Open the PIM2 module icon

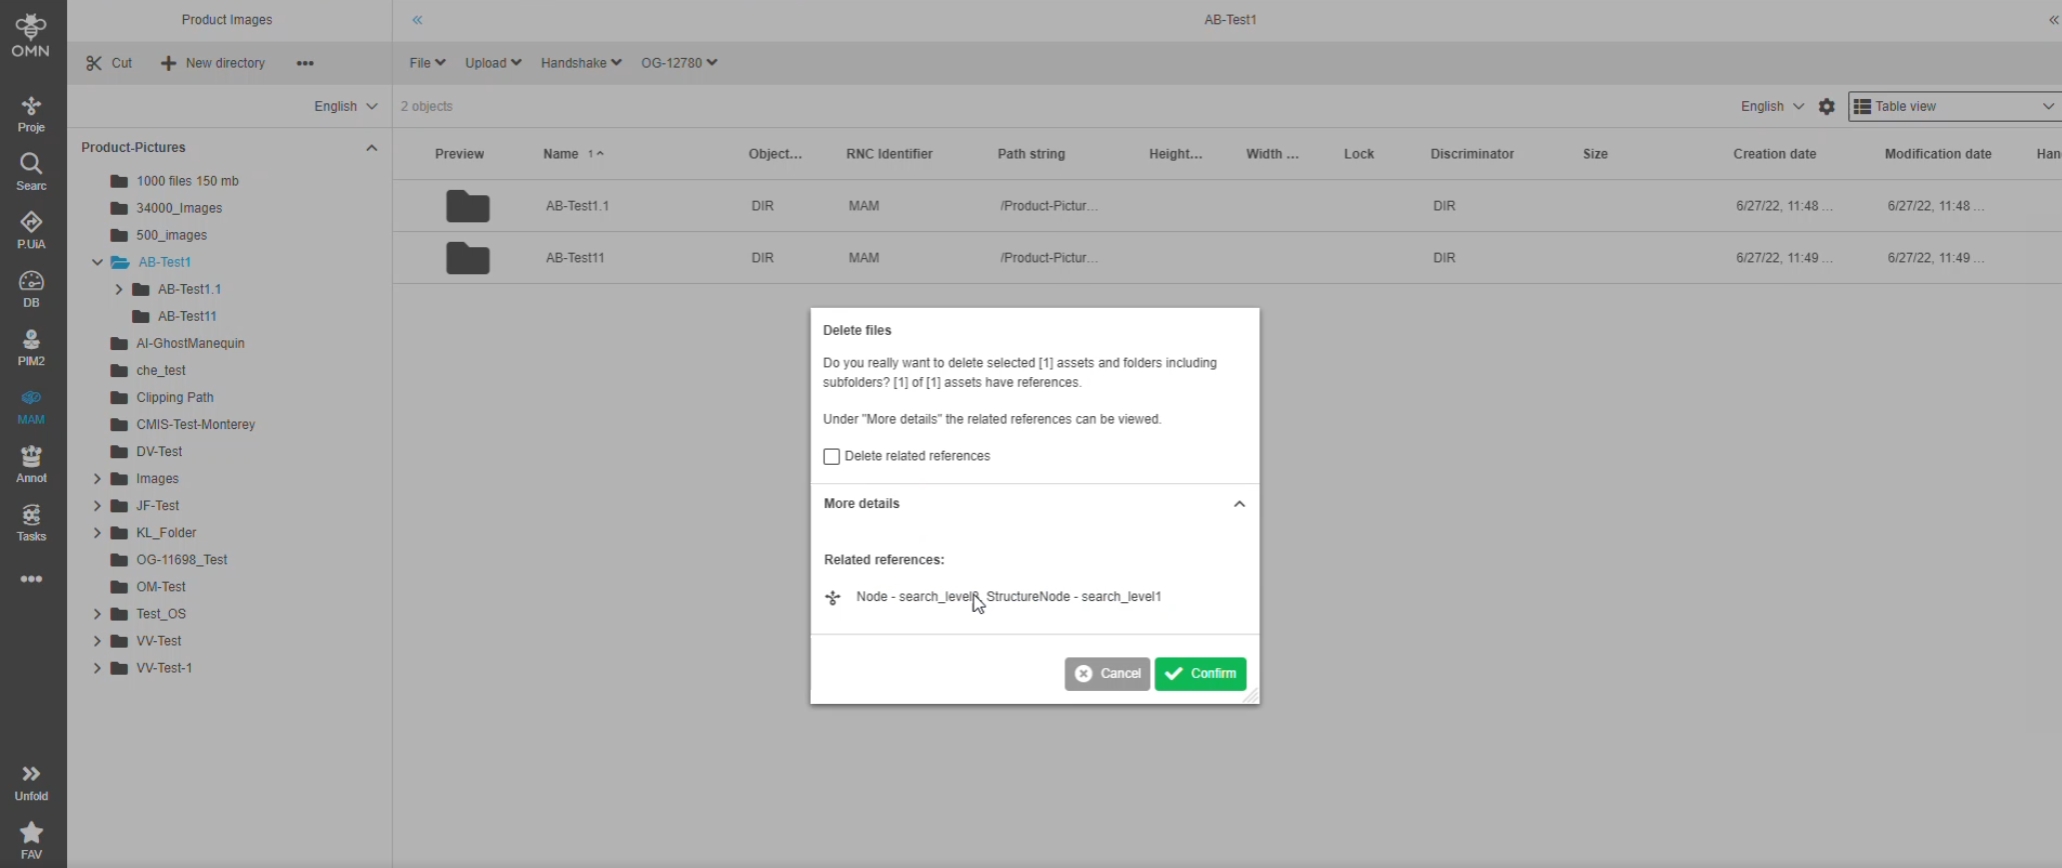(31, 347)
